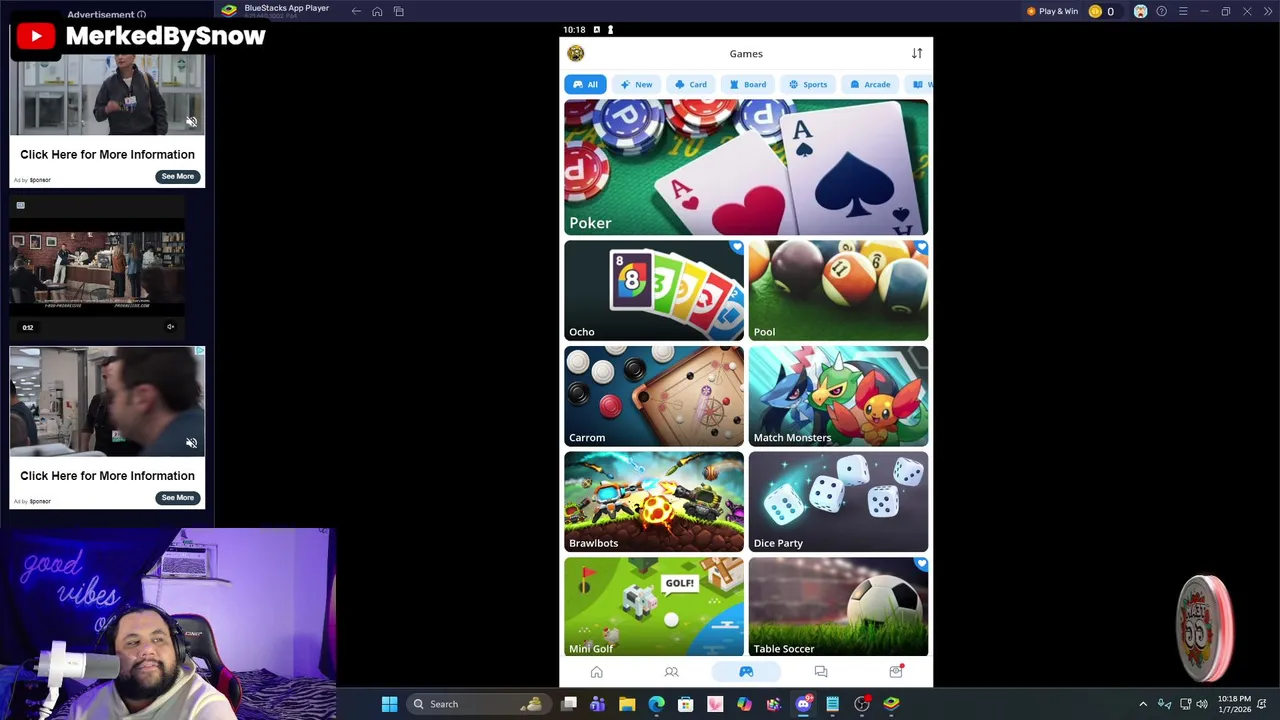
Task: Select the Arcade category tab
Action: [870, 84]
